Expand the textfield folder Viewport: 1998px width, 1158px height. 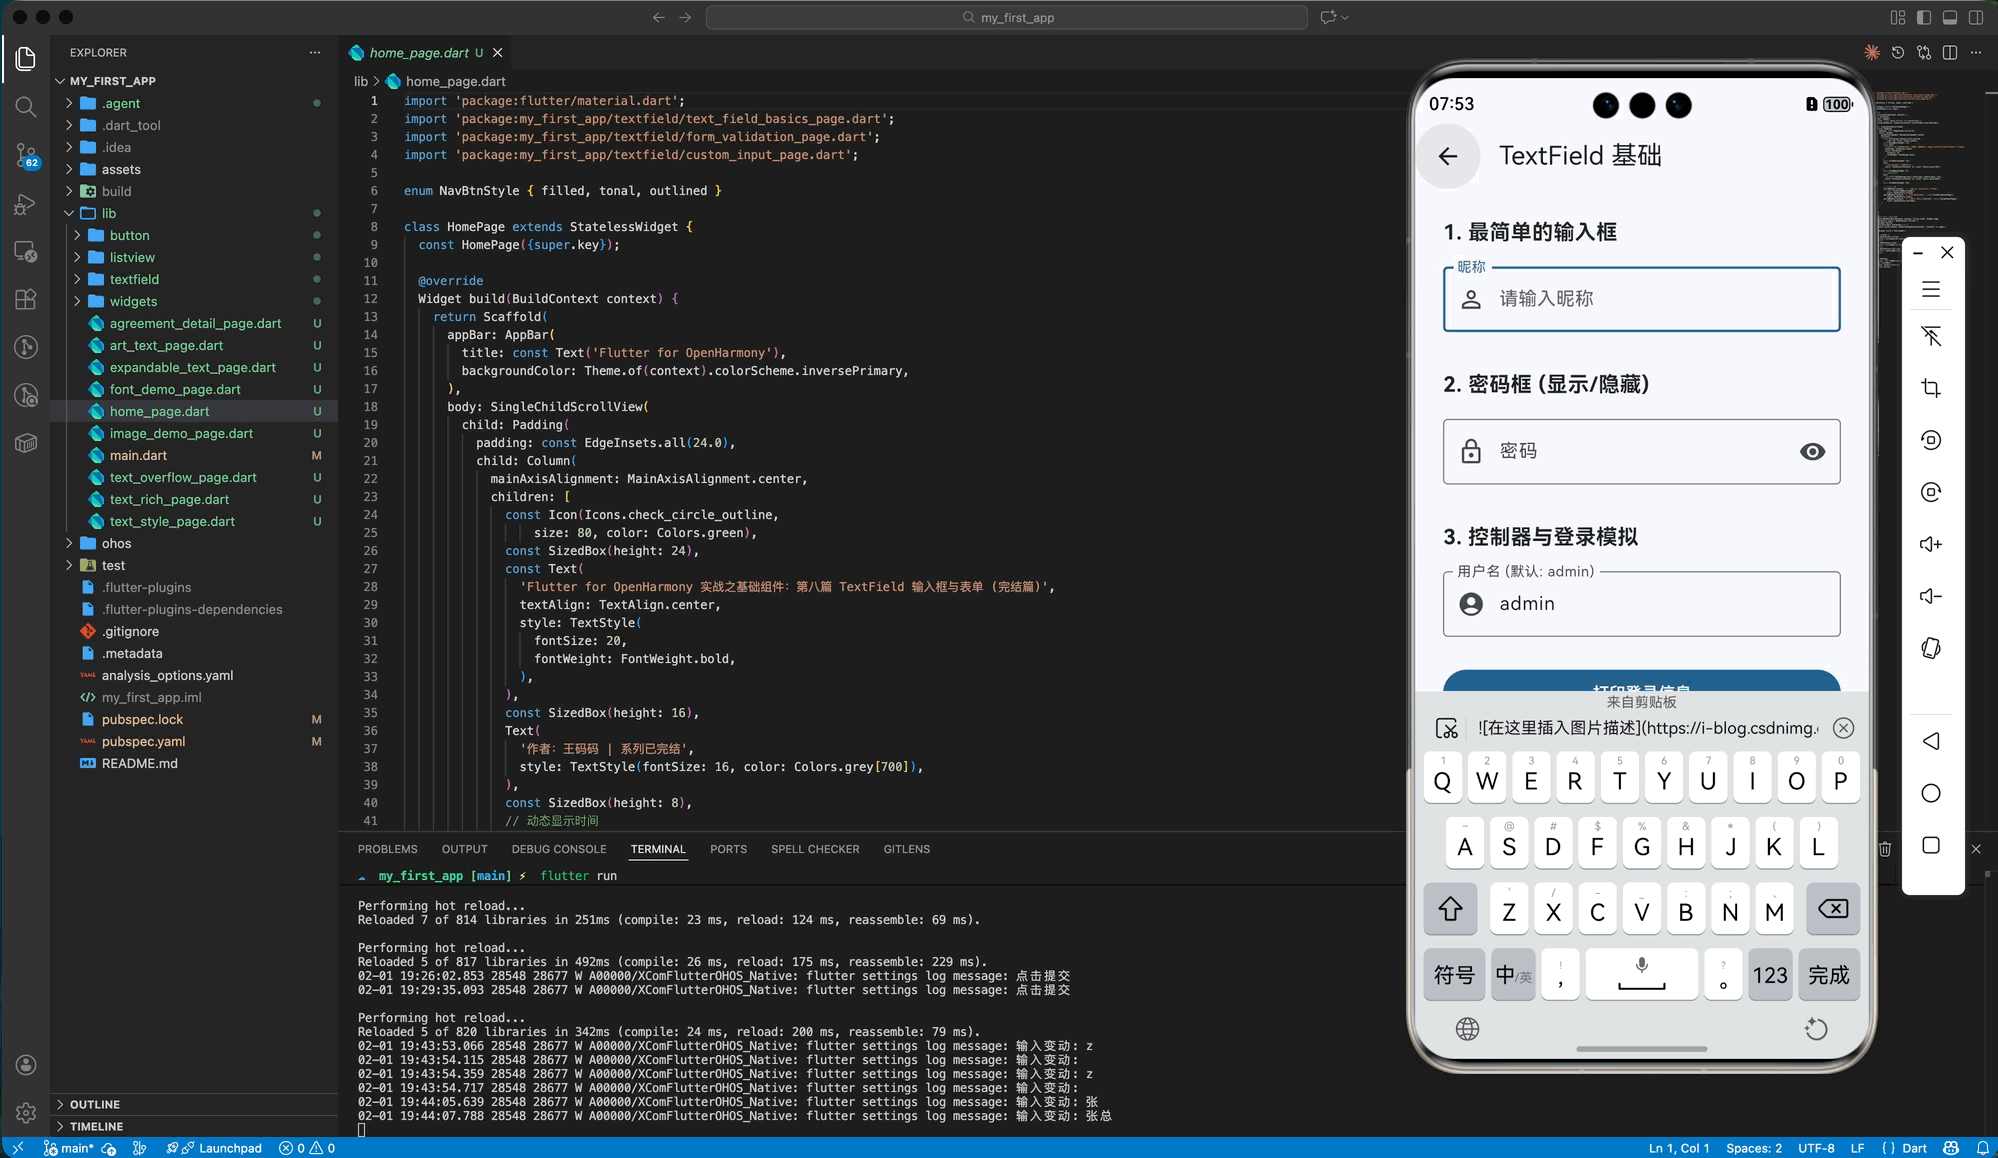(x=134, y=279)
